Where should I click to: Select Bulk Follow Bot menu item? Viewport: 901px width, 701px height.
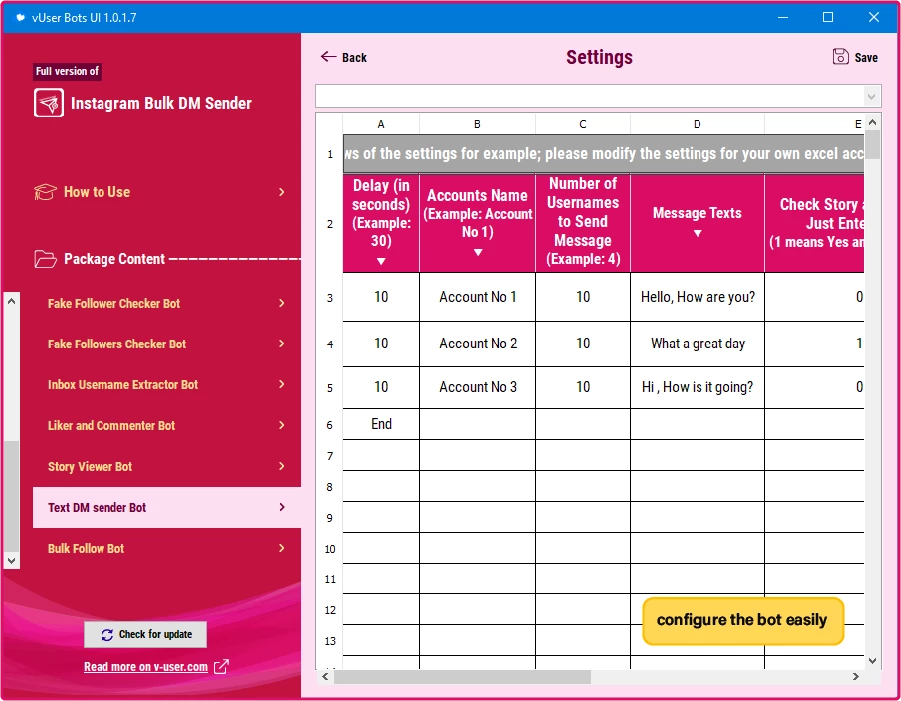click(167, 548)
